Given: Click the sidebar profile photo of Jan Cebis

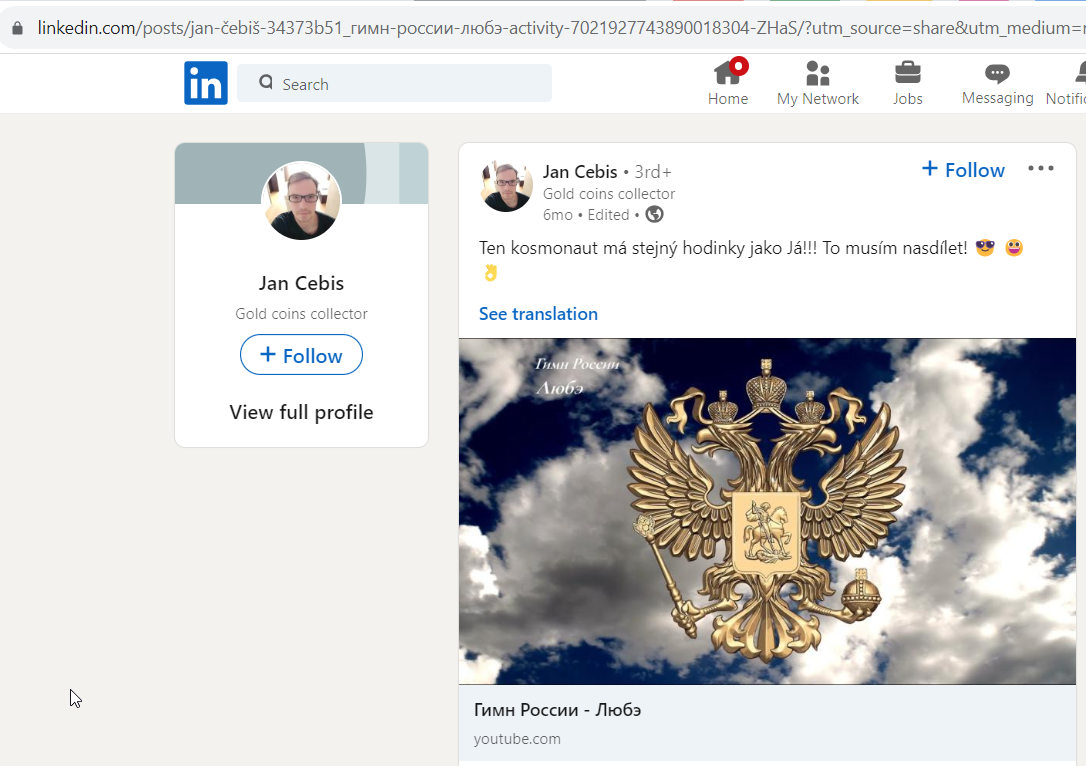Looking at the screenshot, I should click(301, 201).
